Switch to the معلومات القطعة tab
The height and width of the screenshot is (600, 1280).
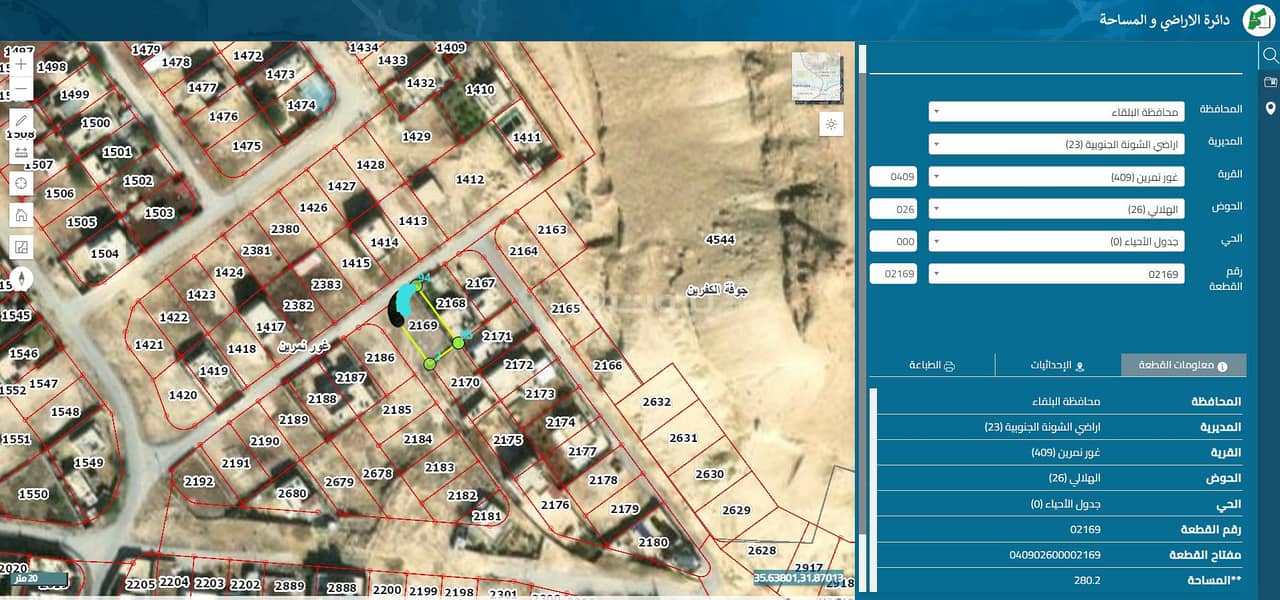pyautogui.click(x=1184, y=366)
